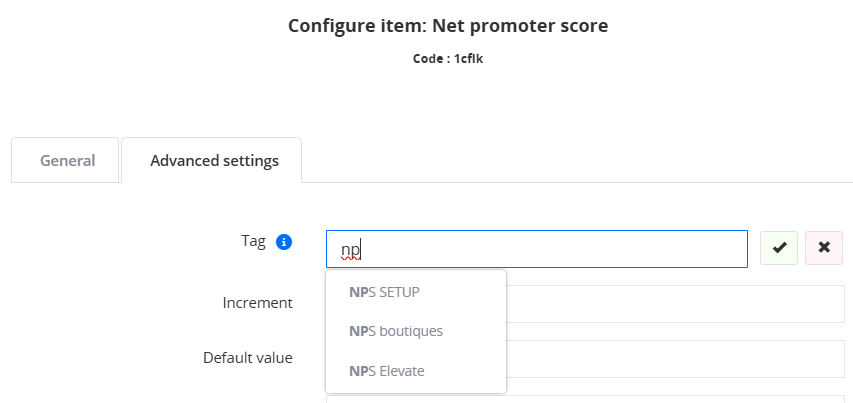
Task: Click inside the Tag text field
Action: tap(537, 249)
